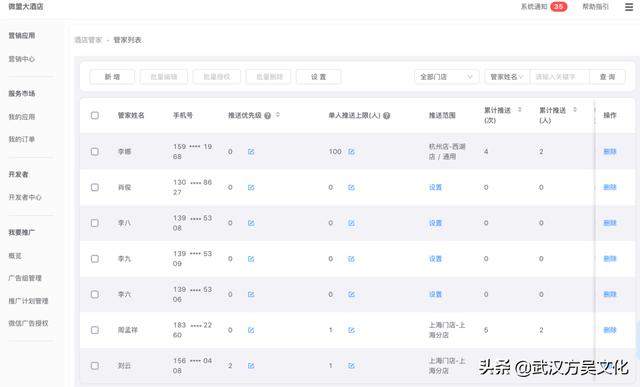Edit push priority for phone 156****0408 row

(251, 366)
